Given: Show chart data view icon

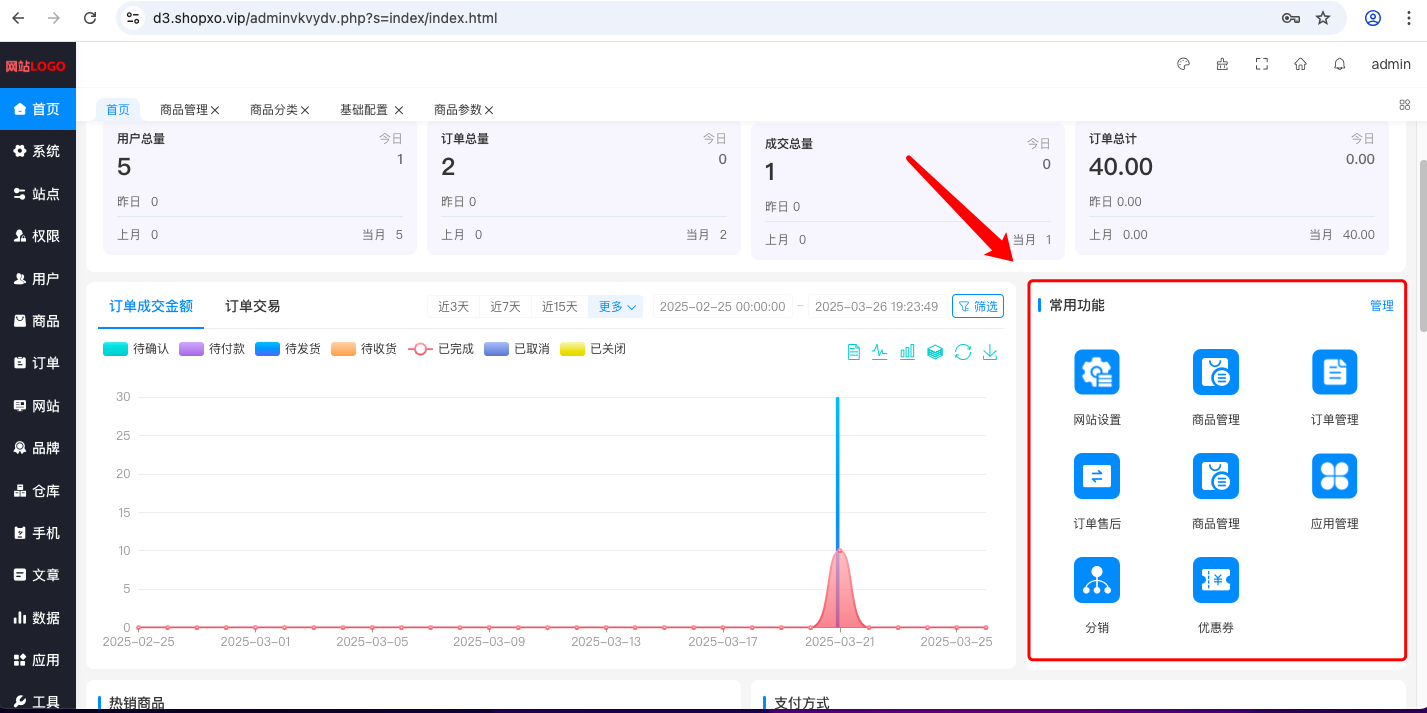Looking at the screenshot, I should [x=853, y=352].
